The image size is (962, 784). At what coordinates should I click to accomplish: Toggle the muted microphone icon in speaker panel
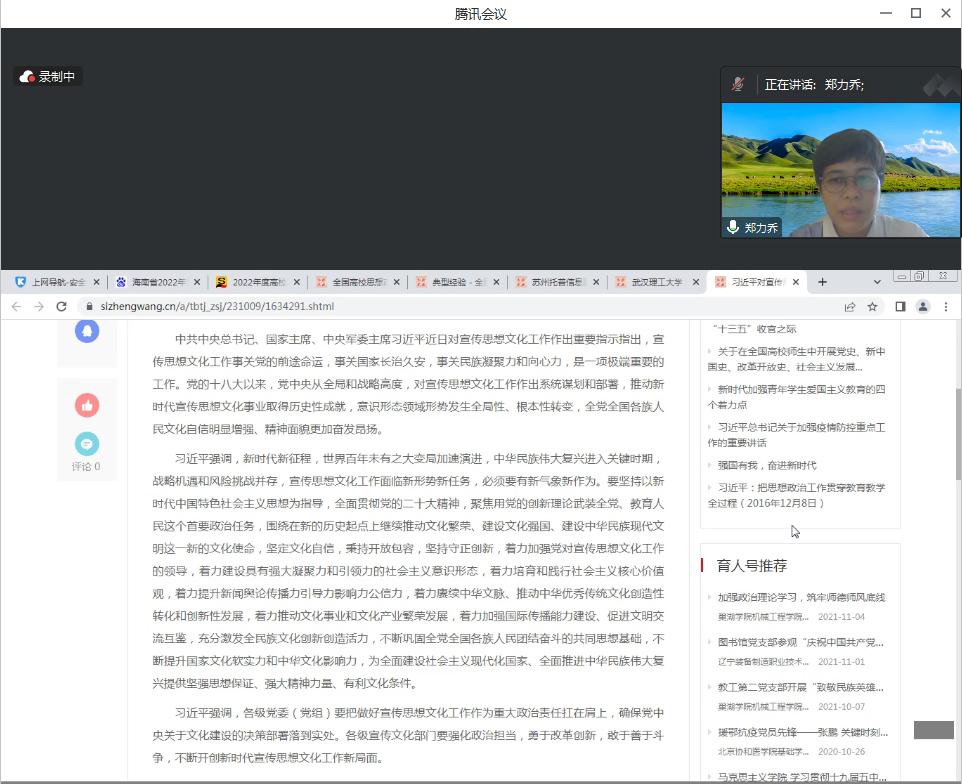pyautogui.click(x=738, y=85)
